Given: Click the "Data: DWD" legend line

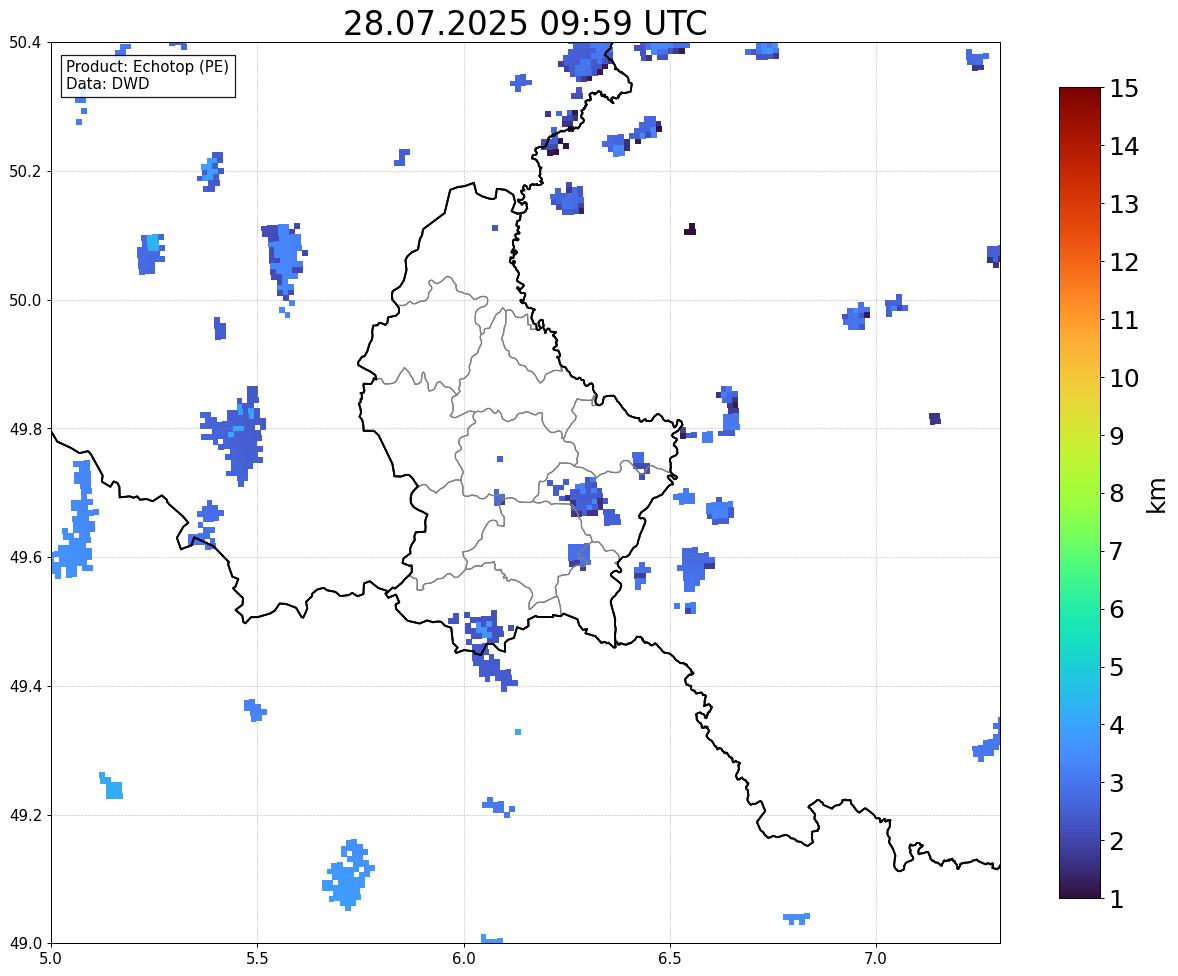Looking at the screenshot, I should (107, 83).
